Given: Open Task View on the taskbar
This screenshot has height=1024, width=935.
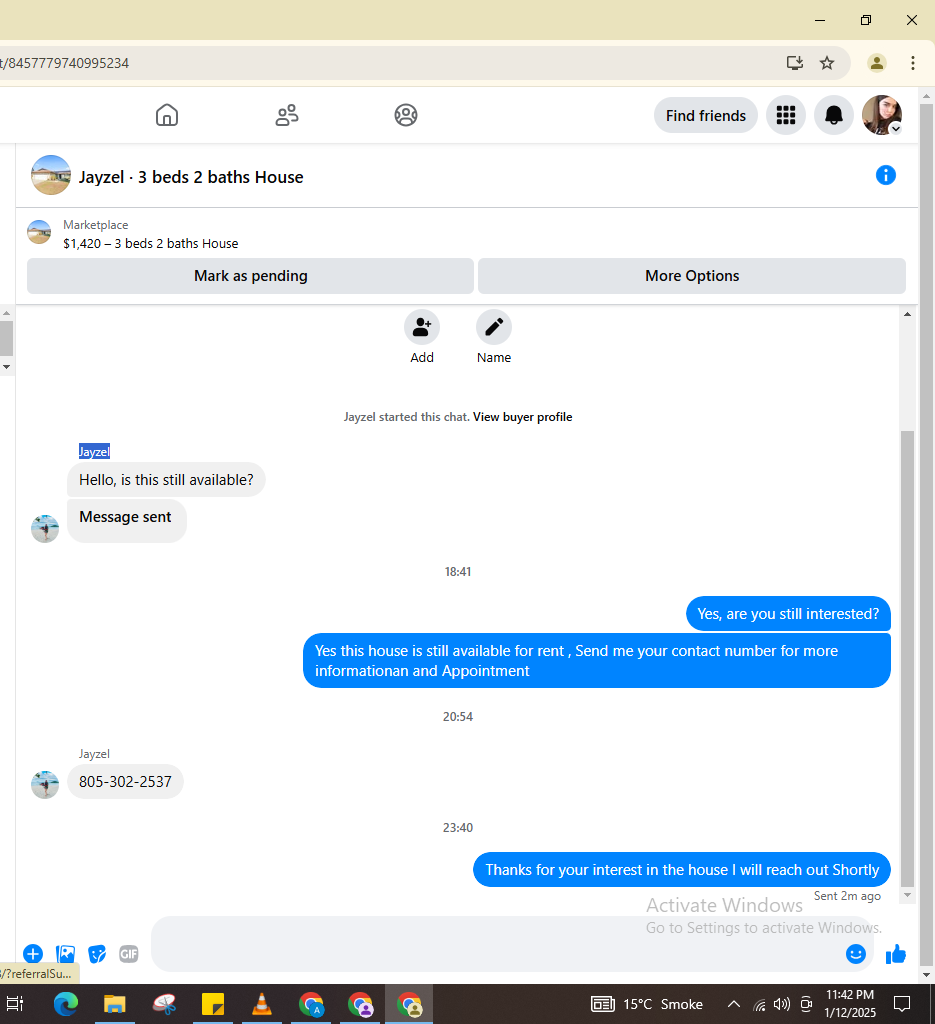Looking at the screenshot, I should (x=14, y=1004).
